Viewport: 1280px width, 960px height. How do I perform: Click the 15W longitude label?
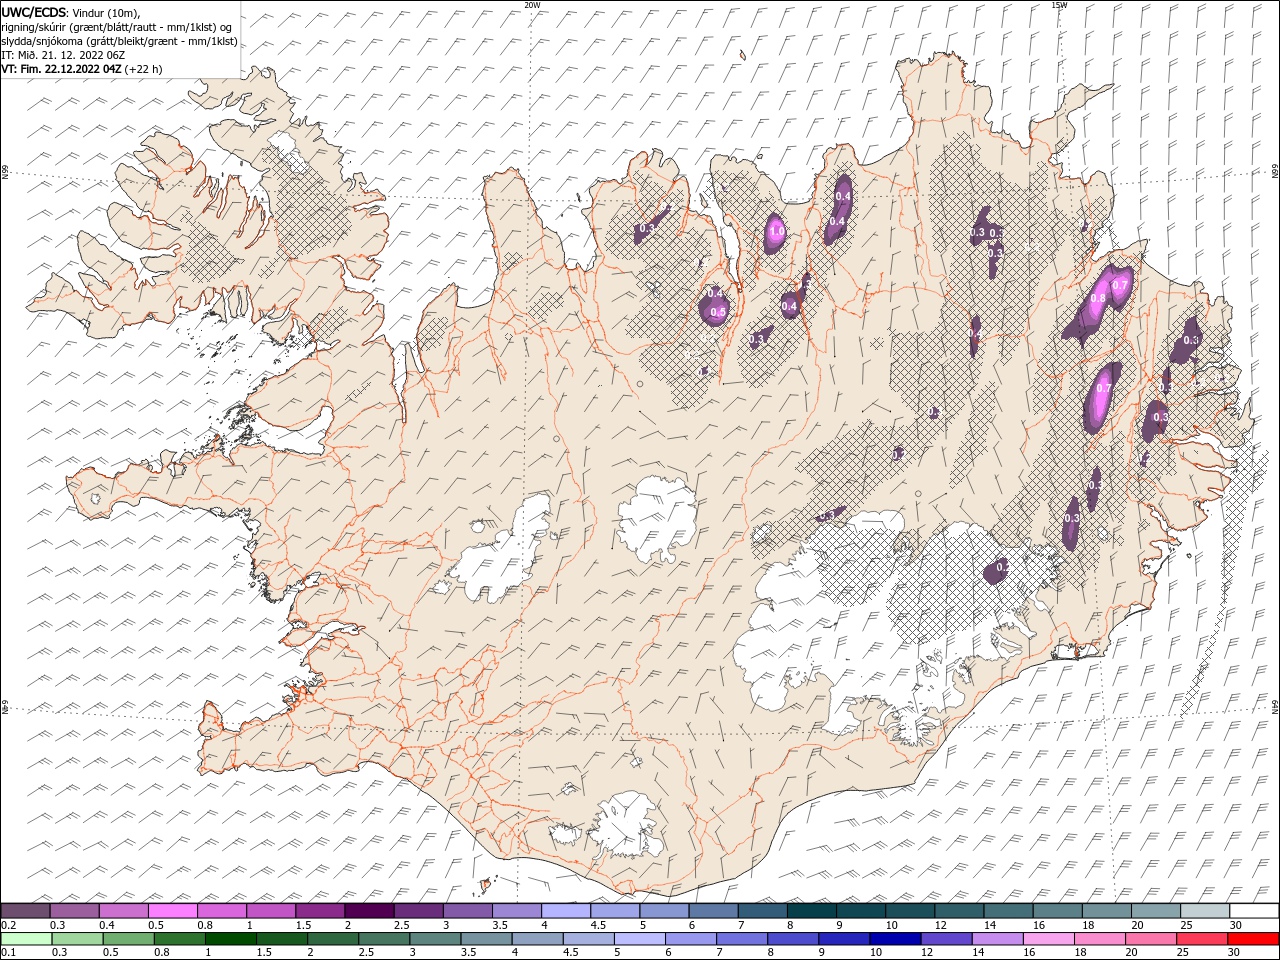(x=1059, y=5)
